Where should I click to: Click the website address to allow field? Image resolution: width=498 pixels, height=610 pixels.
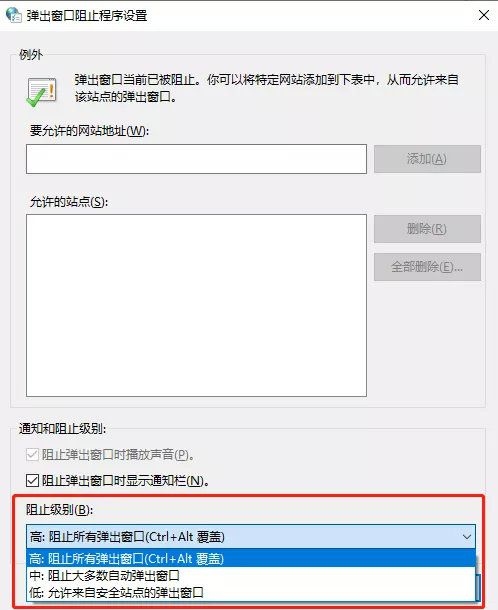pyautogui.click(x=196, y=159)
